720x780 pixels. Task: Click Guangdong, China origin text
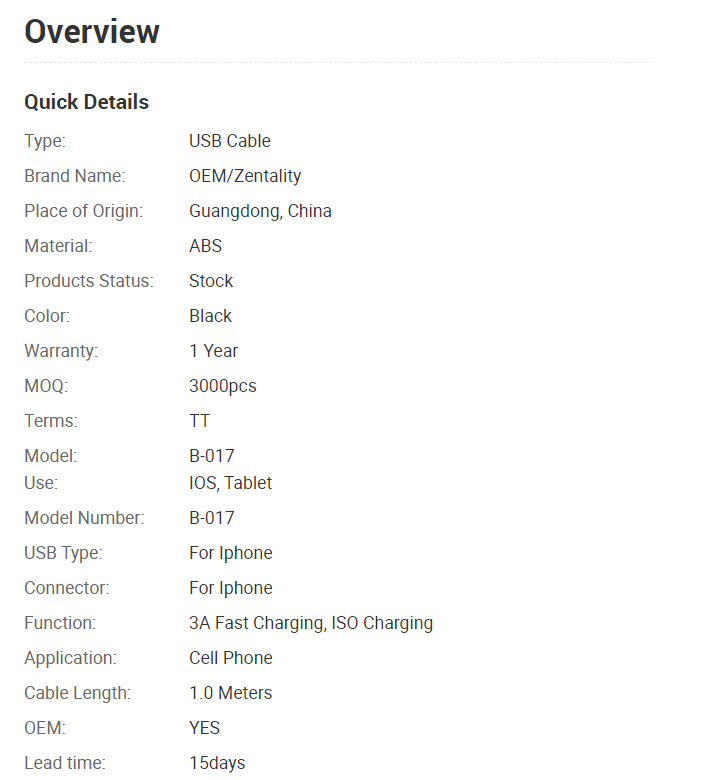pyautogui.click(x=260, y=211)
